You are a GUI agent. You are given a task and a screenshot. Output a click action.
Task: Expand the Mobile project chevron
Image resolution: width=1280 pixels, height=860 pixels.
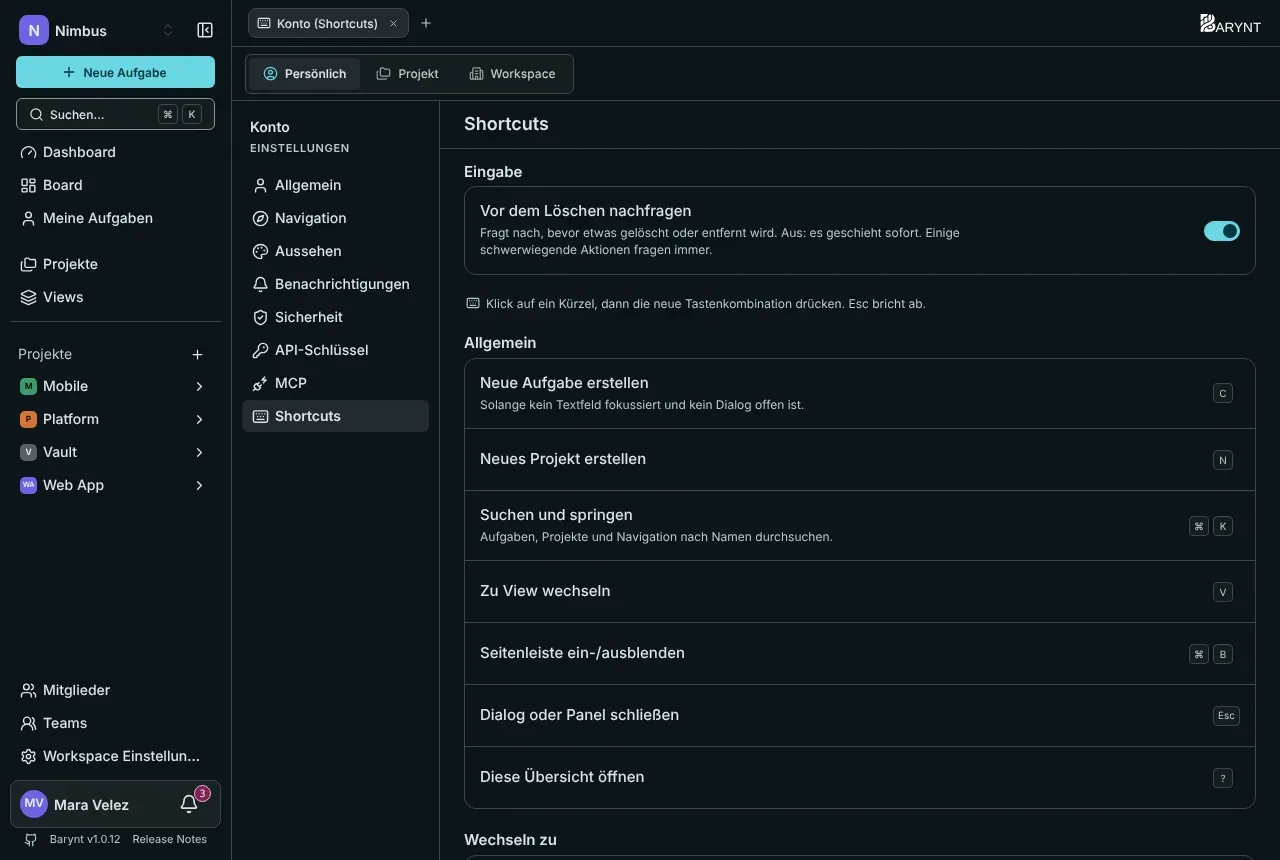pos(199,386)
